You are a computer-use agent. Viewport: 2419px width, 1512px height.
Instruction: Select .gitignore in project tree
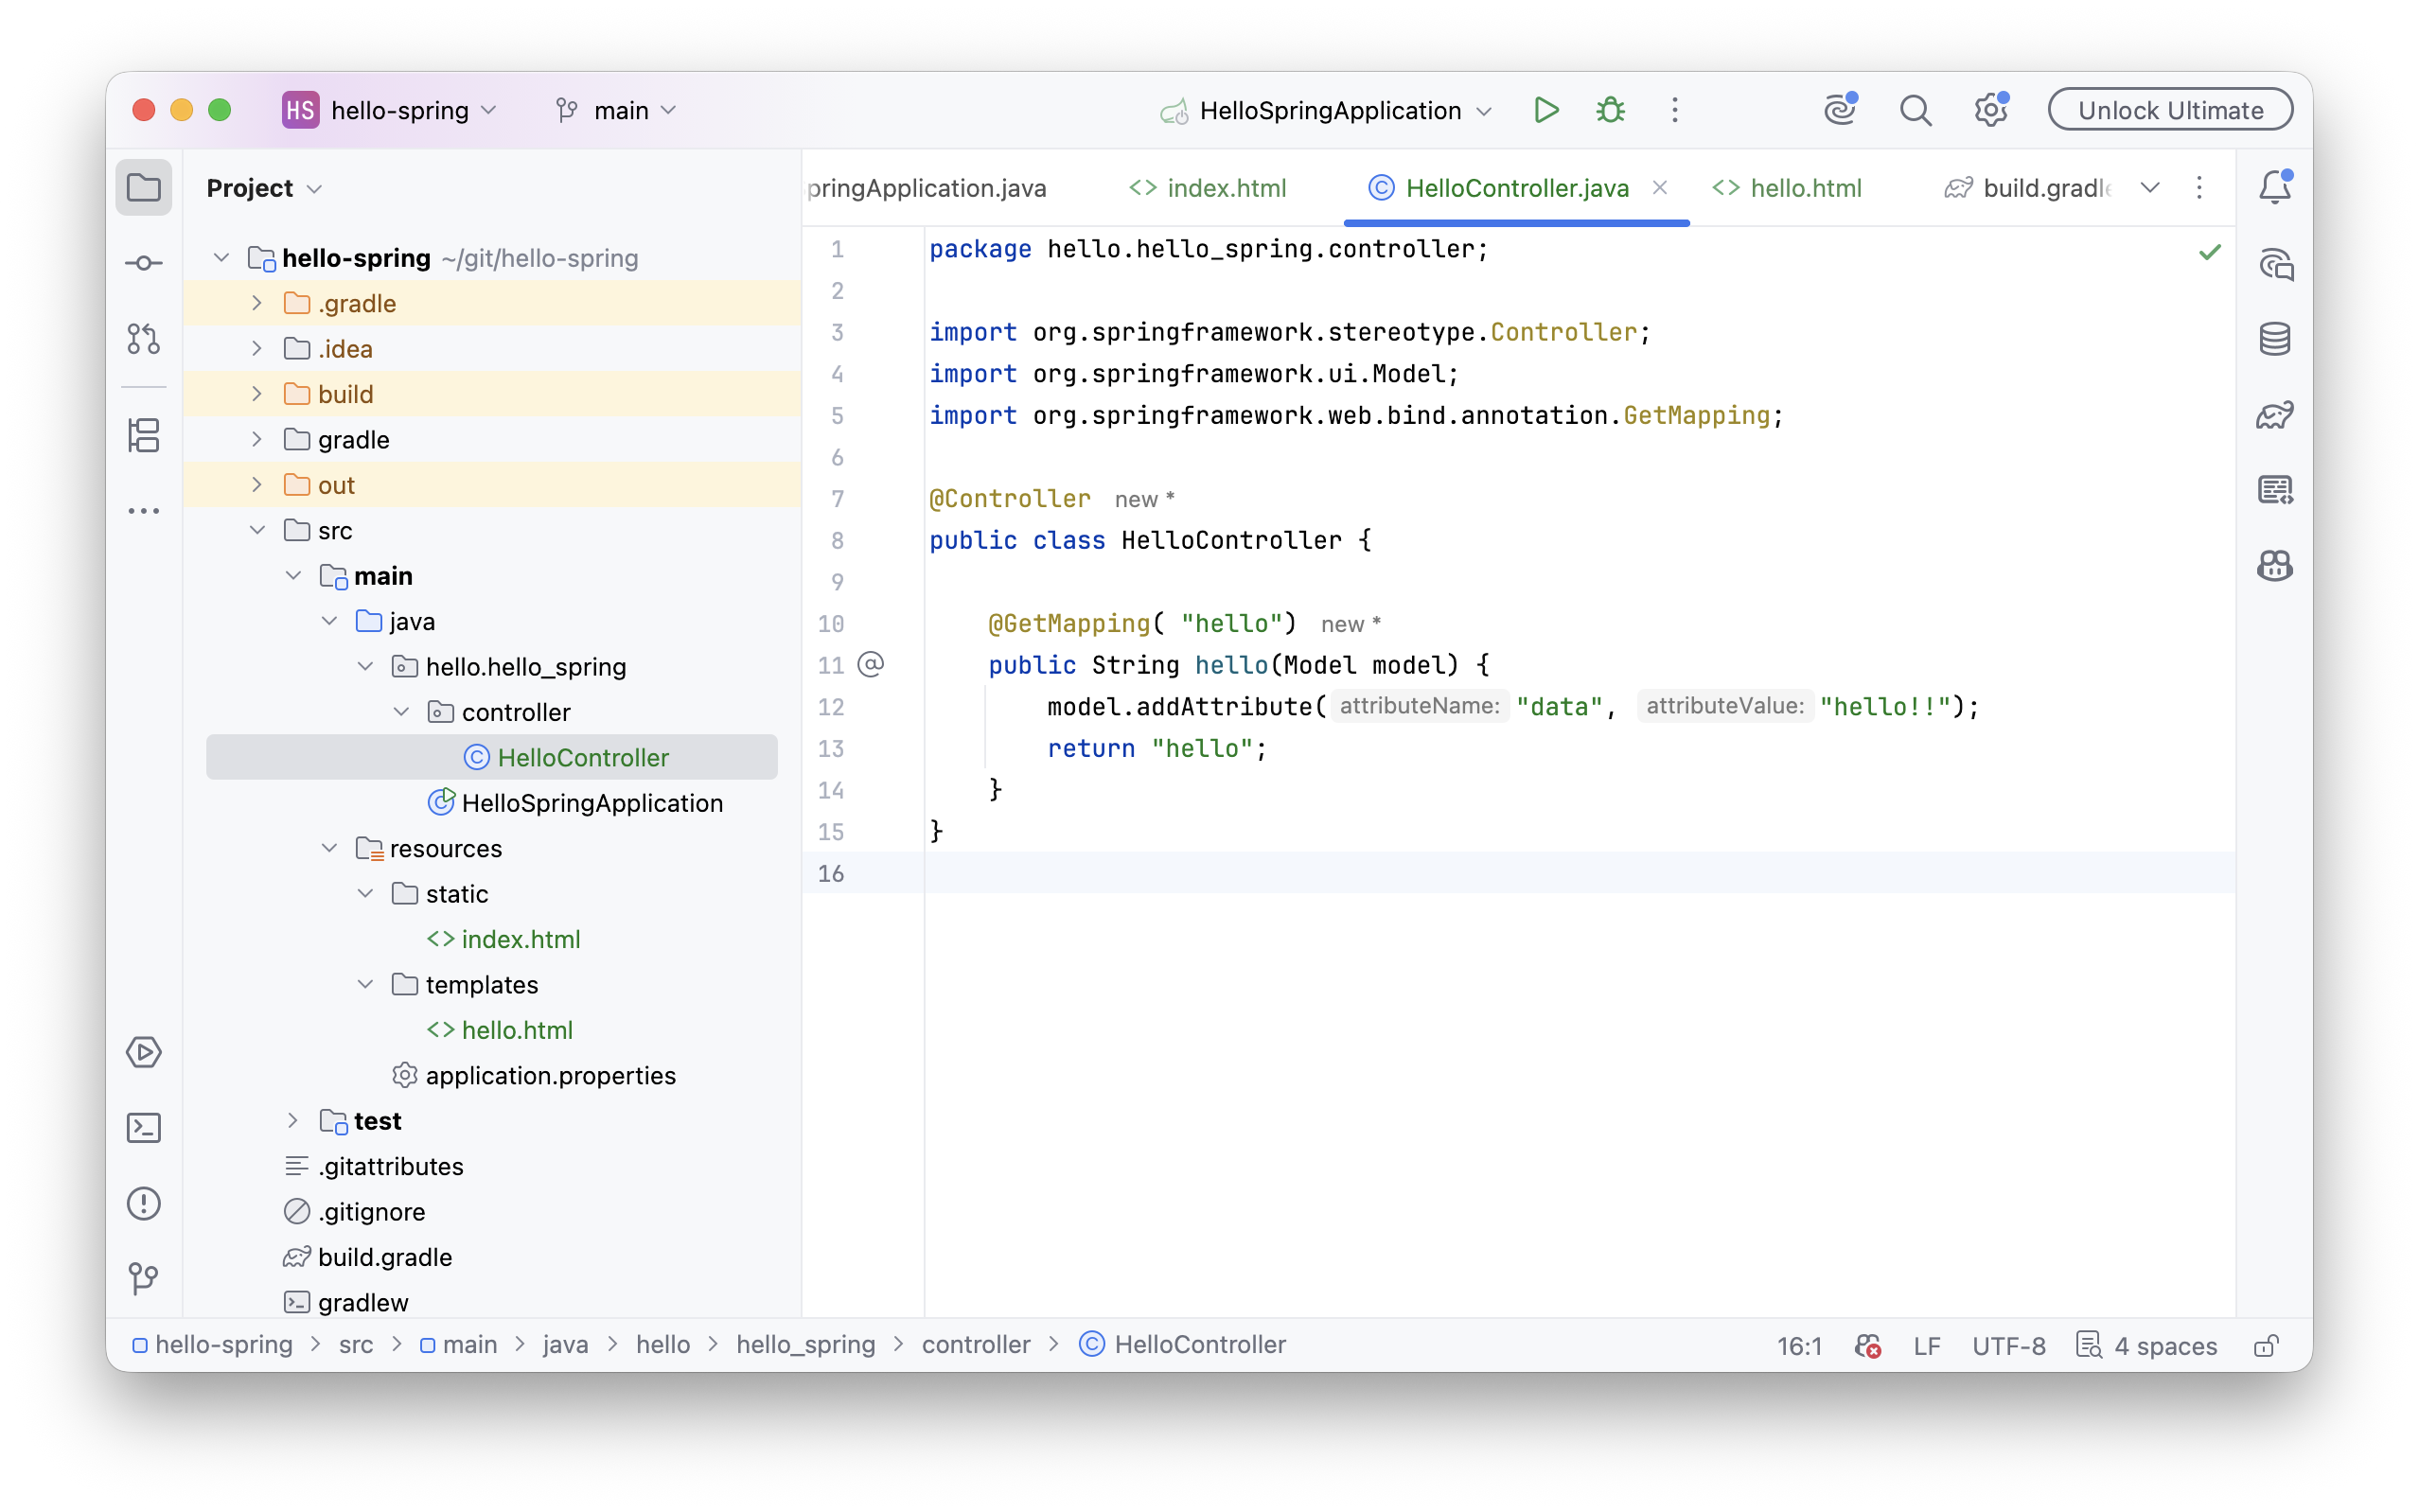coord(371,1212)
